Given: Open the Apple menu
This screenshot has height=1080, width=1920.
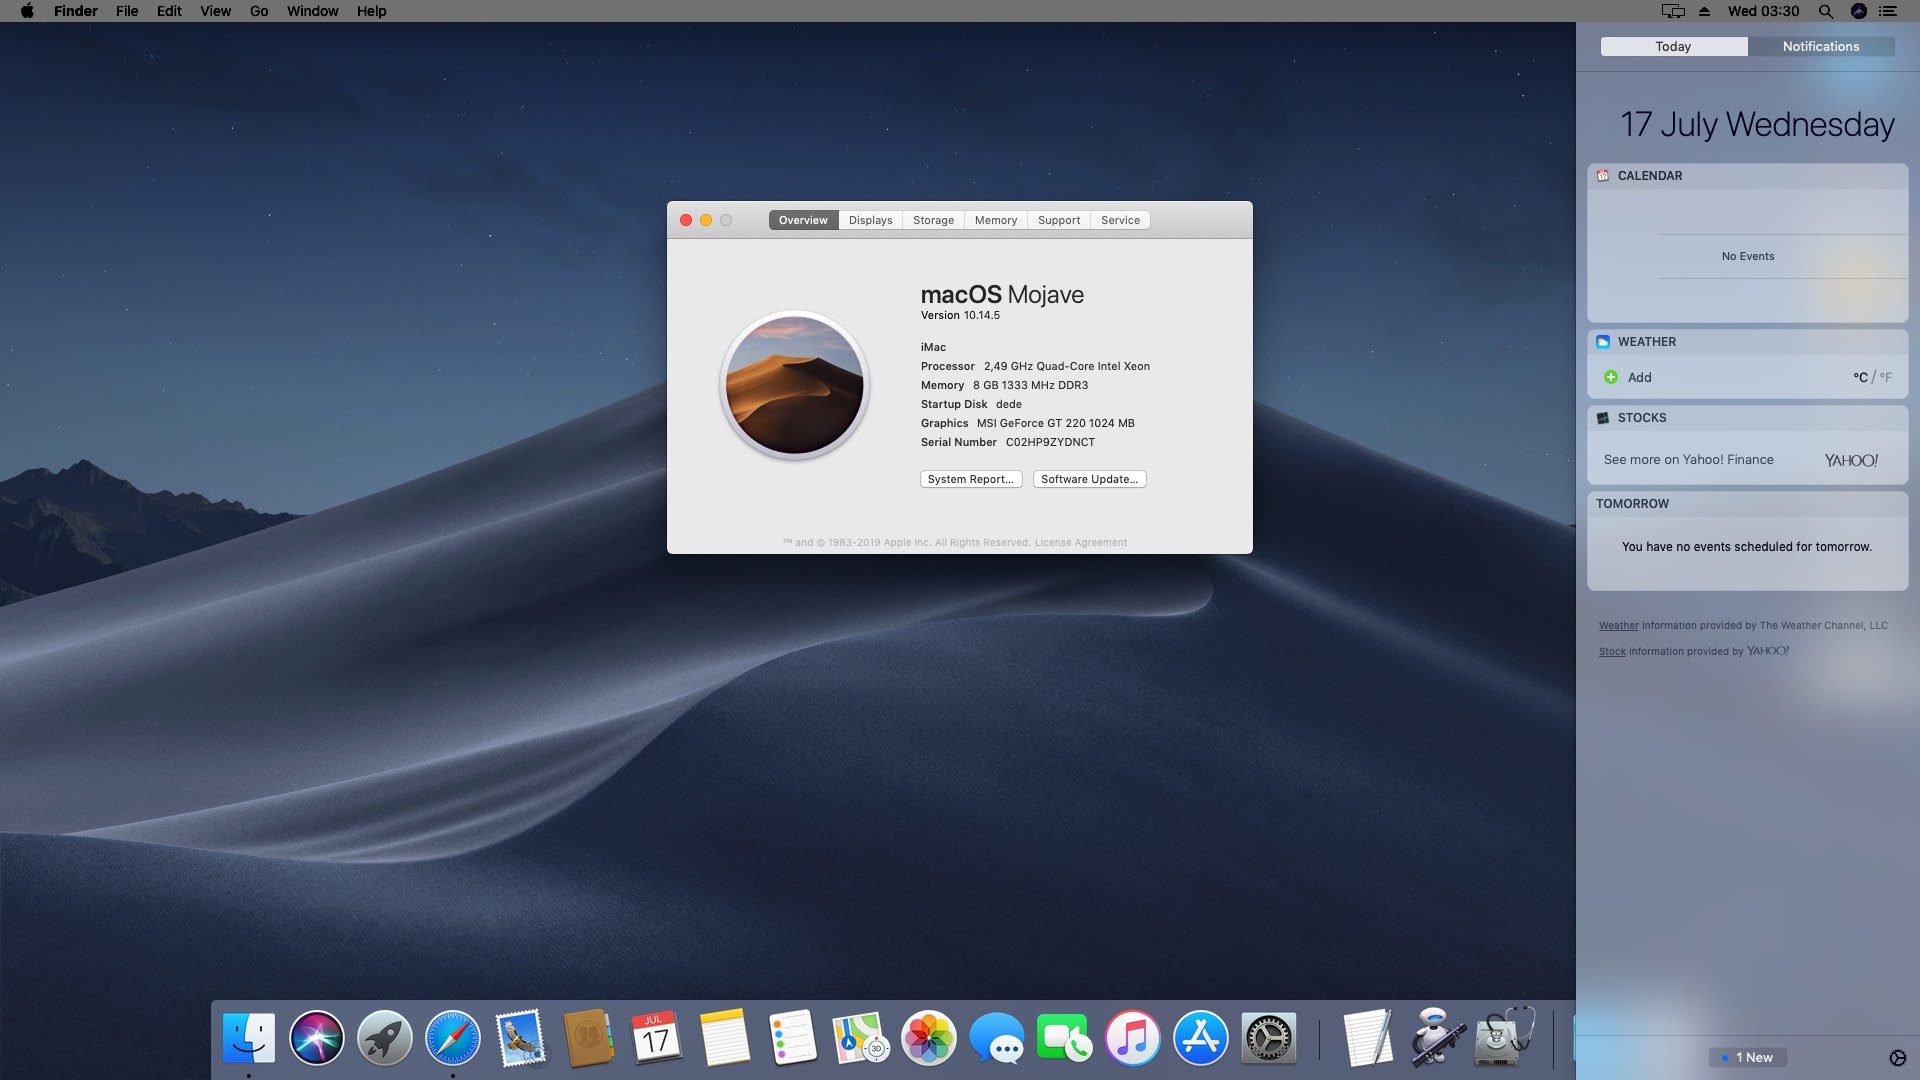Looking at the screenshot, I should [x=27, y=11].
